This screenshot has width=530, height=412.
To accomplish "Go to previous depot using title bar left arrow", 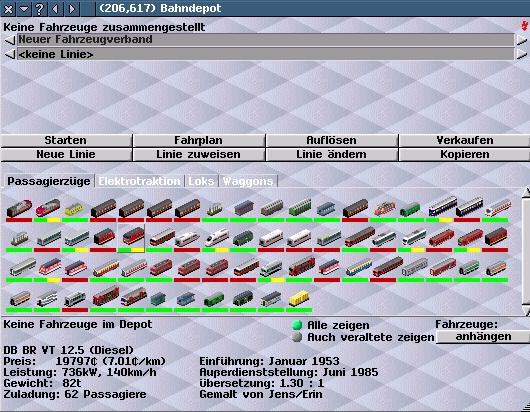I will (55, 8).
